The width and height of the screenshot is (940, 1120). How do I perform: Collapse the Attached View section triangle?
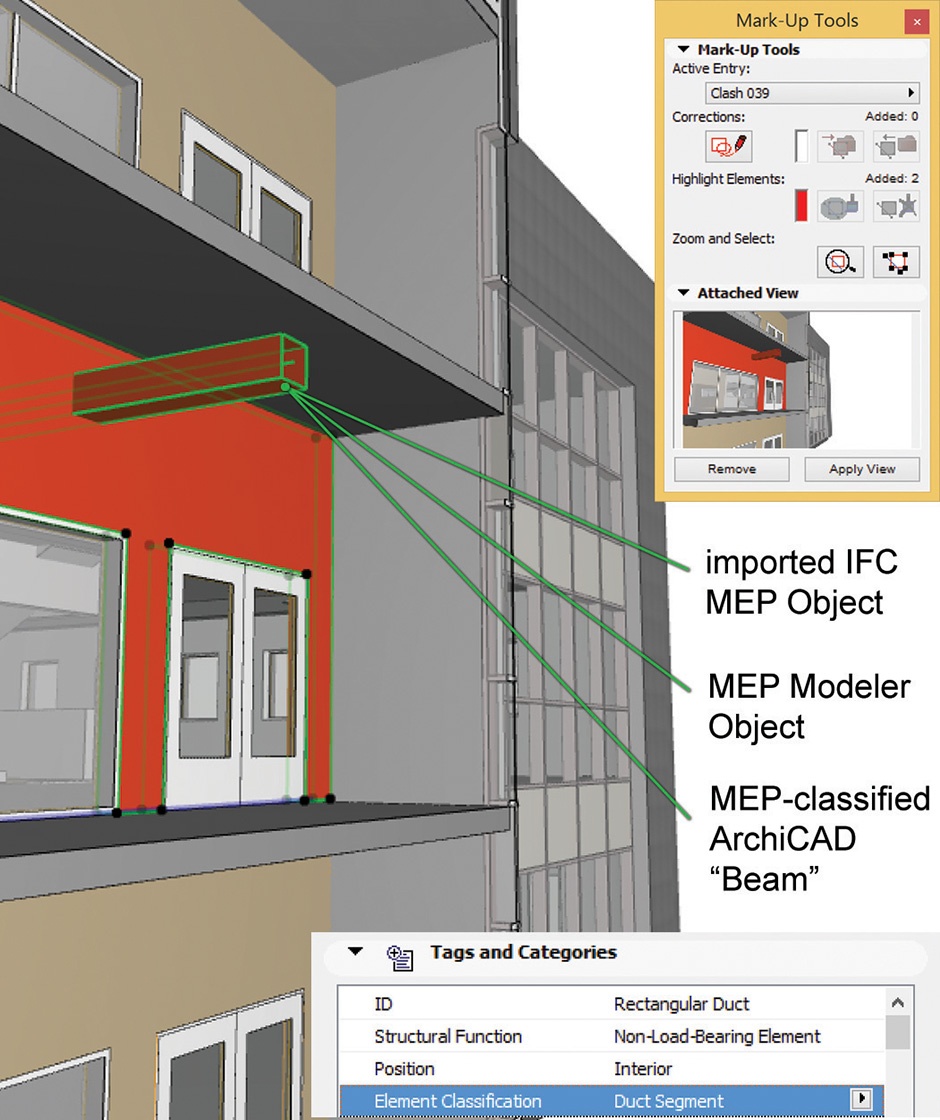pos(684,293)
